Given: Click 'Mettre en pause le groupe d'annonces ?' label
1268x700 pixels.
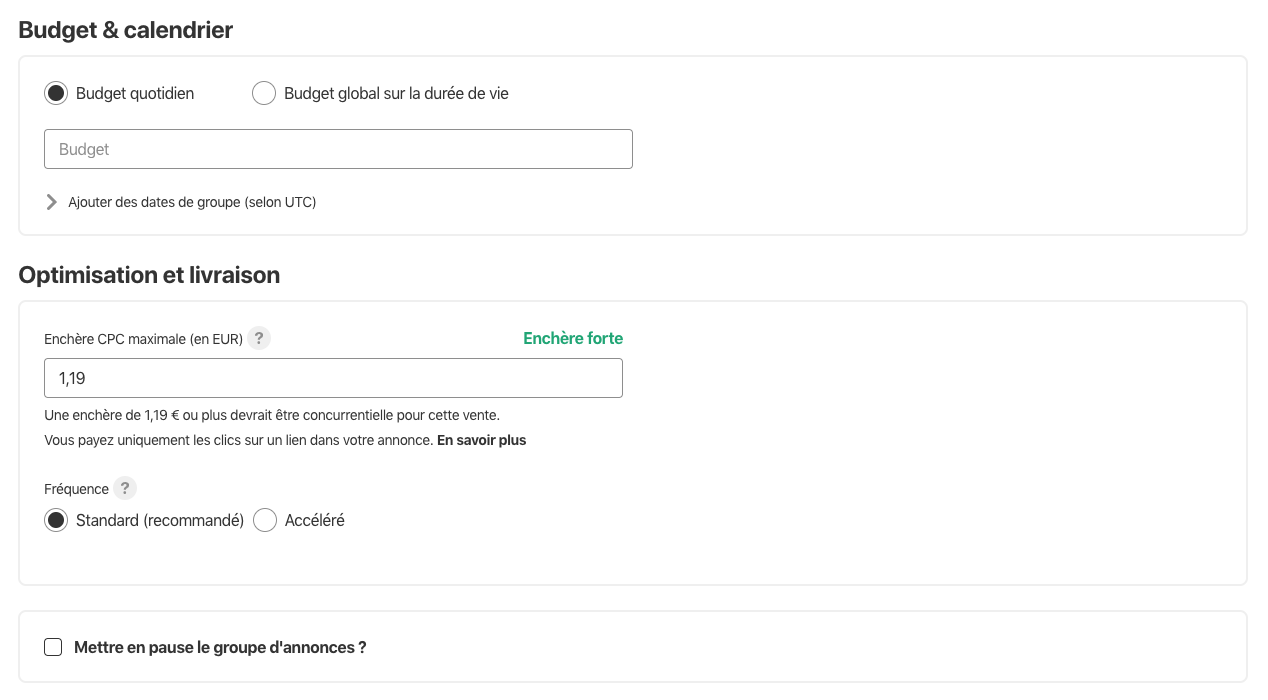Looking at the screenshot, I should pos(220,647).
